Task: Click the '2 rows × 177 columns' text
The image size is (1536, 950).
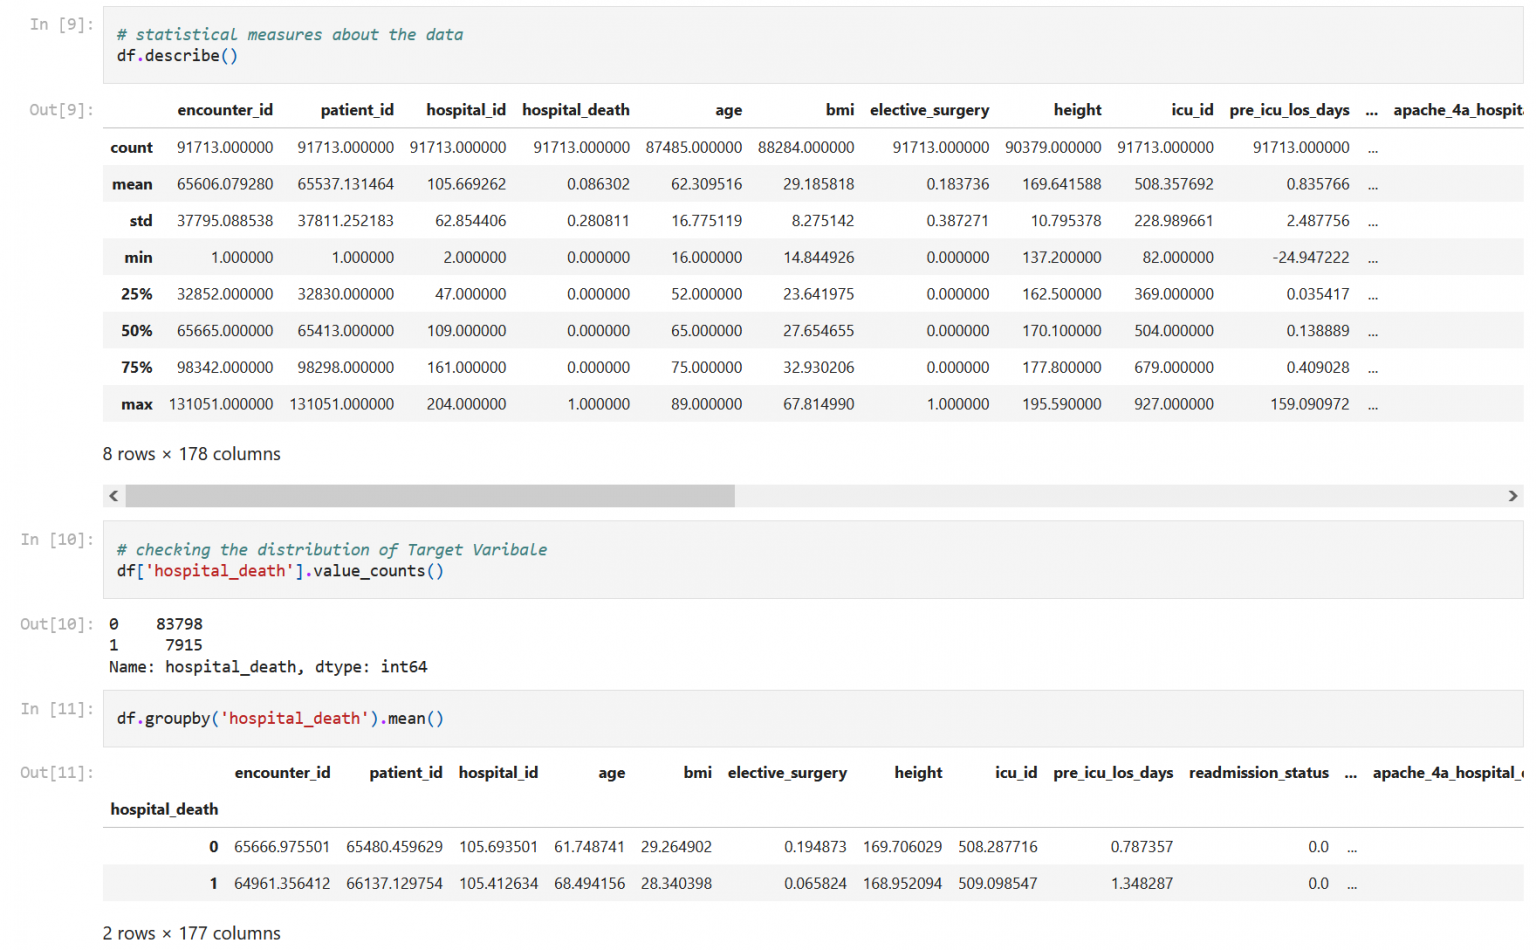Action: (190, 932)
